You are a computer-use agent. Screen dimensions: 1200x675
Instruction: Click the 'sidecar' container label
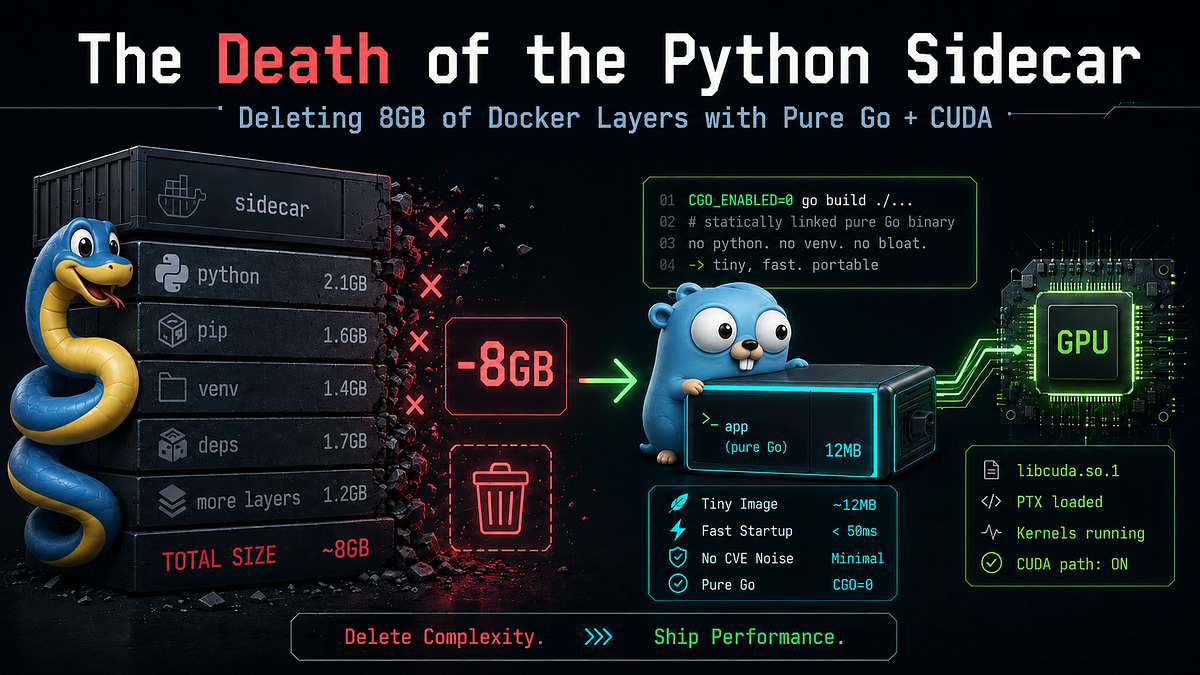[272, 205]
